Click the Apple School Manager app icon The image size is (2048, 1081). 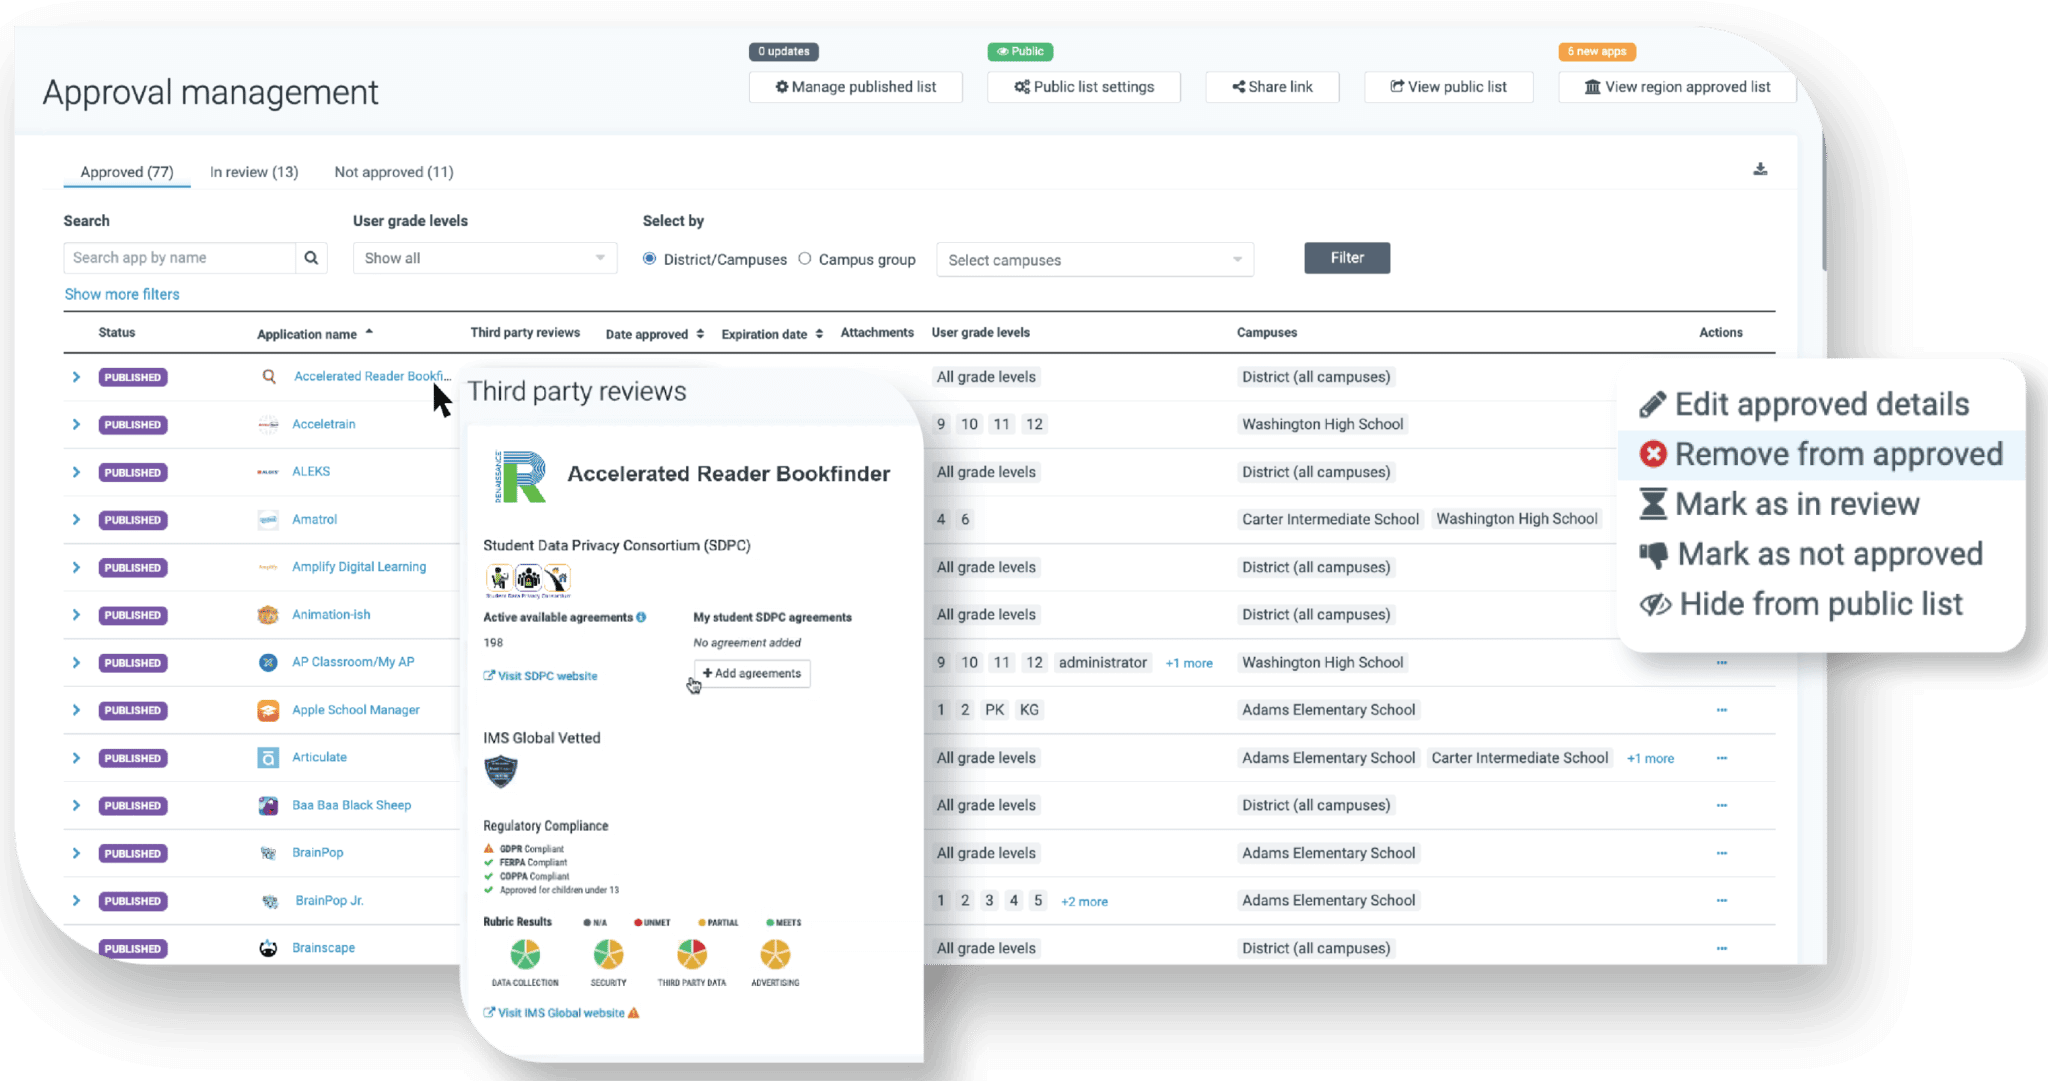268,710
